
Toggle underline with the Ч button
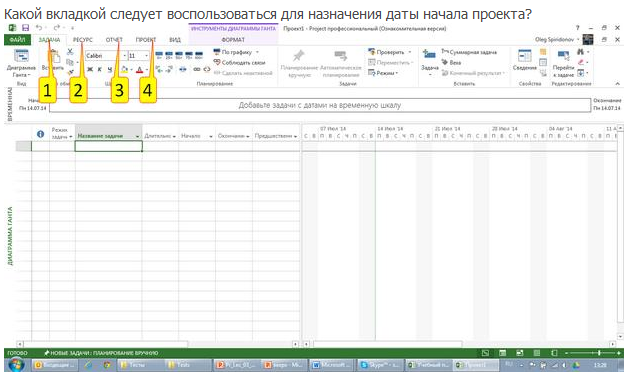[x=109, y=69]
